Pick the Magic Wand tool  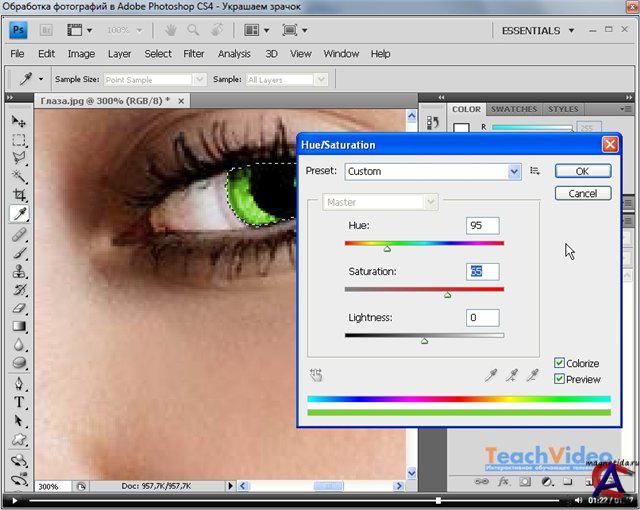pos(19,176)
